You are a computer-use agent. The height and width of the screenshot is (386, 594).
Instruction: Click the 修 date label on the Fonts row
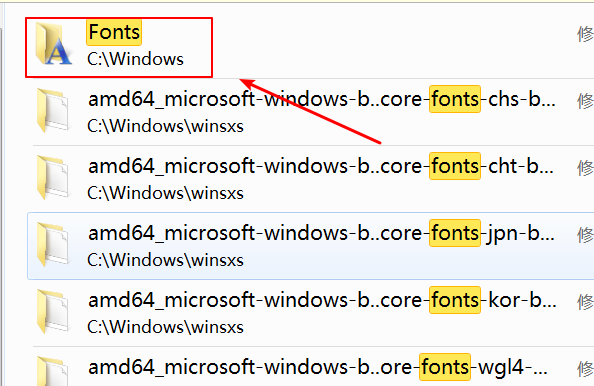585,34
